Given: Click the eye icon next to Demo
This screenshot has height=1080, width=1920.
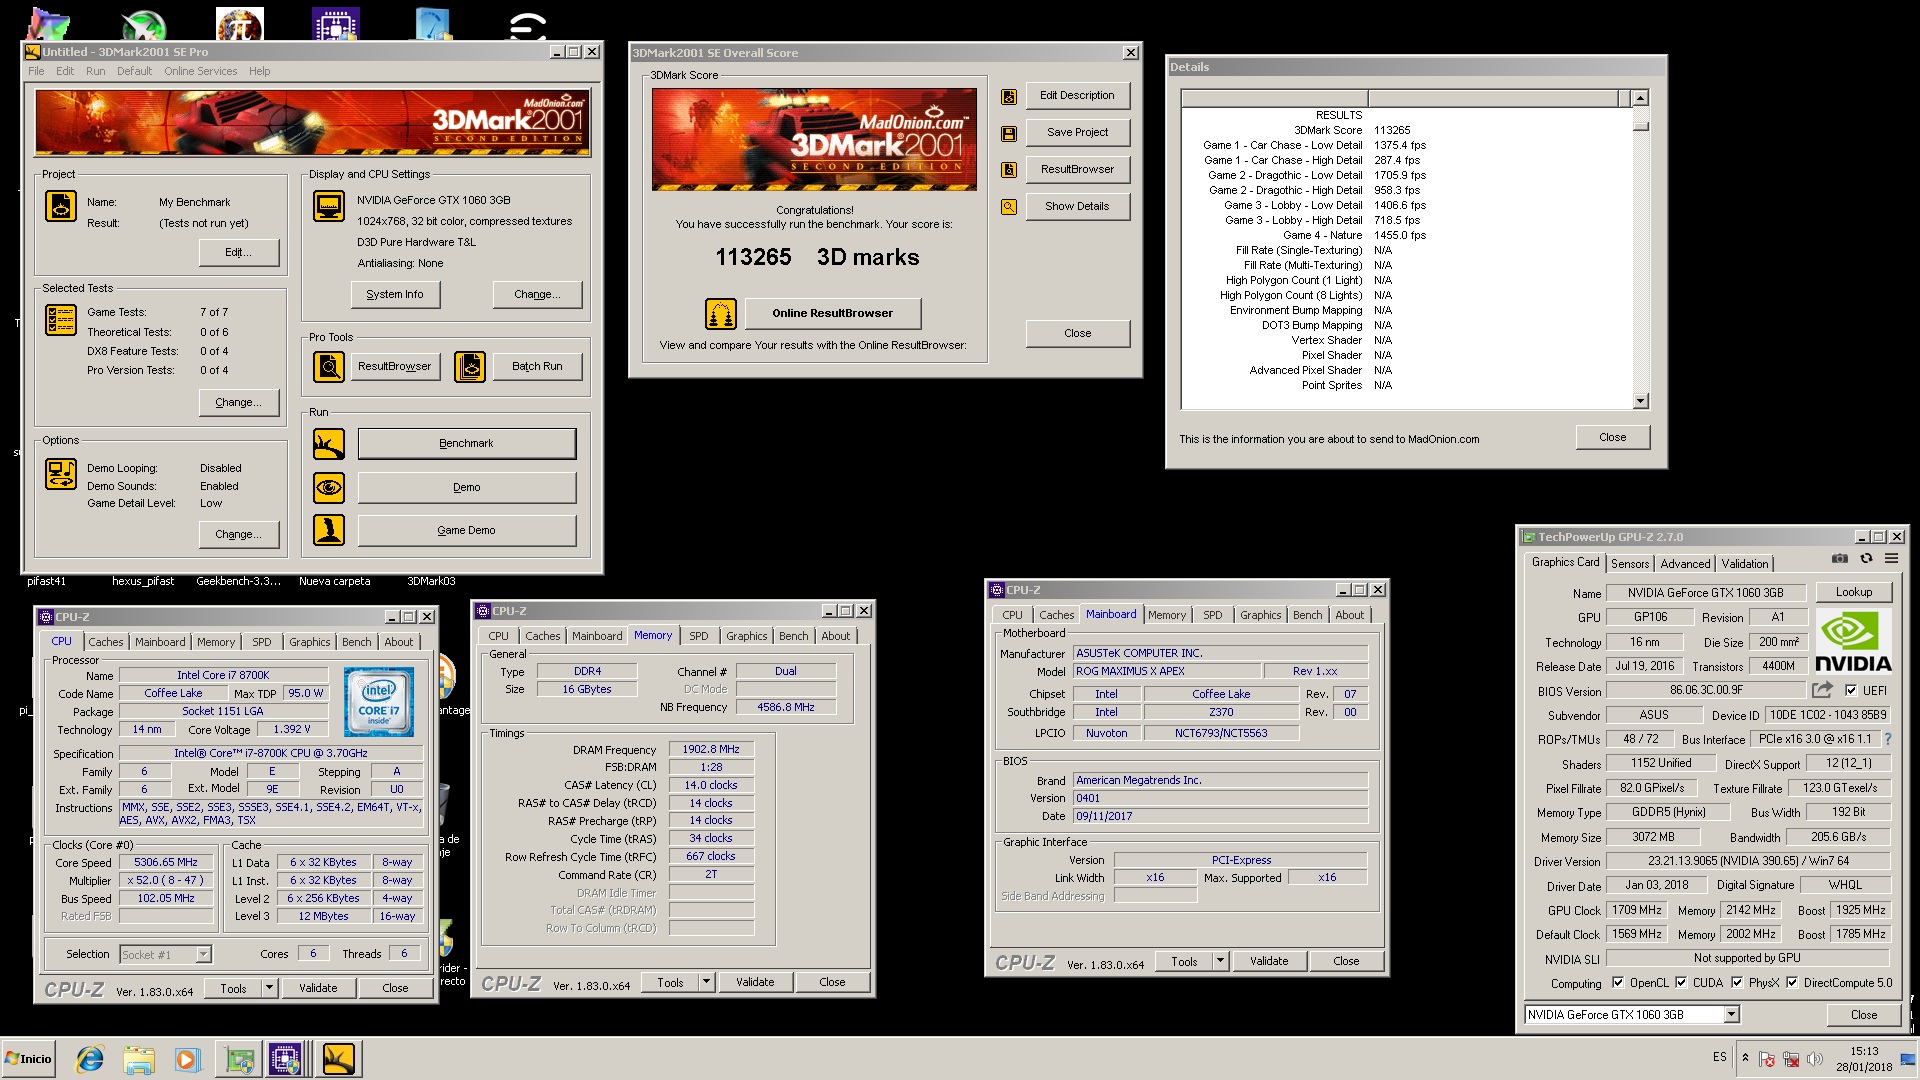Looking at the screenshot, I should pyautogui.click(x=329, y=488).
